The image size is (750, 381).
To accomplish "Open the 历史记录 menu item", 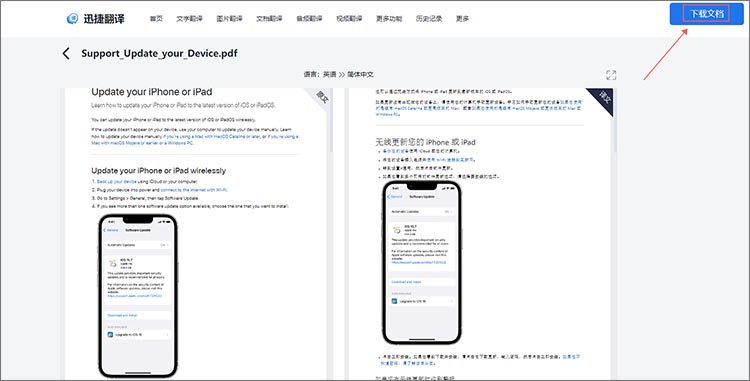I will click(x=429, y=19).
